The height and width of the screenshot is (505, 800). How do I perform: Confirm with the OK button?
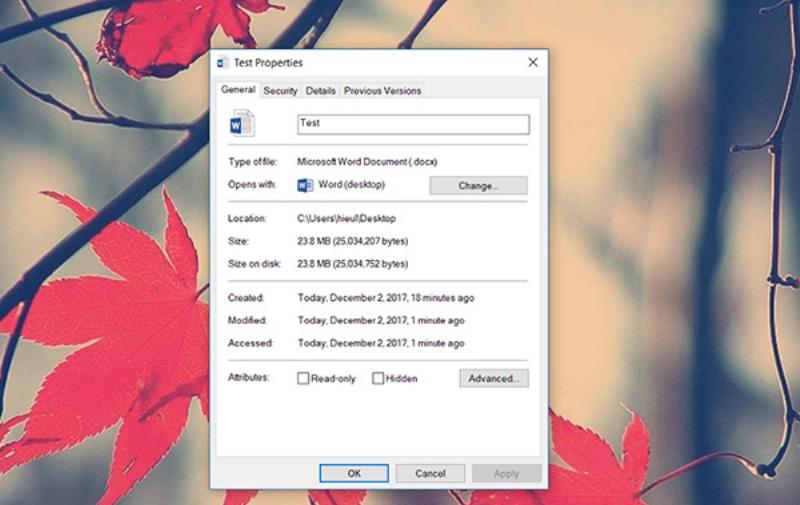click(354, 473)
